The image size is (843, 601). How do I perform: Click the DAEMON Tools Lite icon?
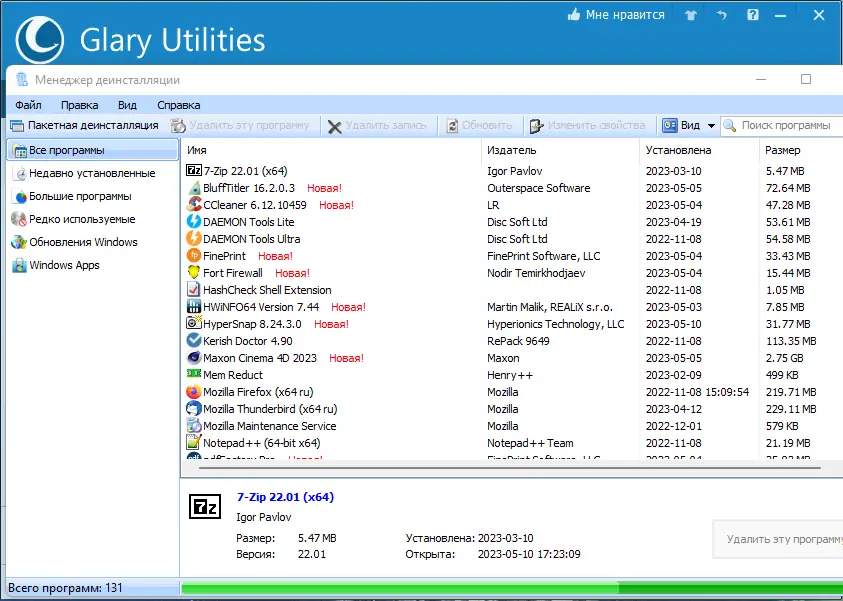click(194, 221)
